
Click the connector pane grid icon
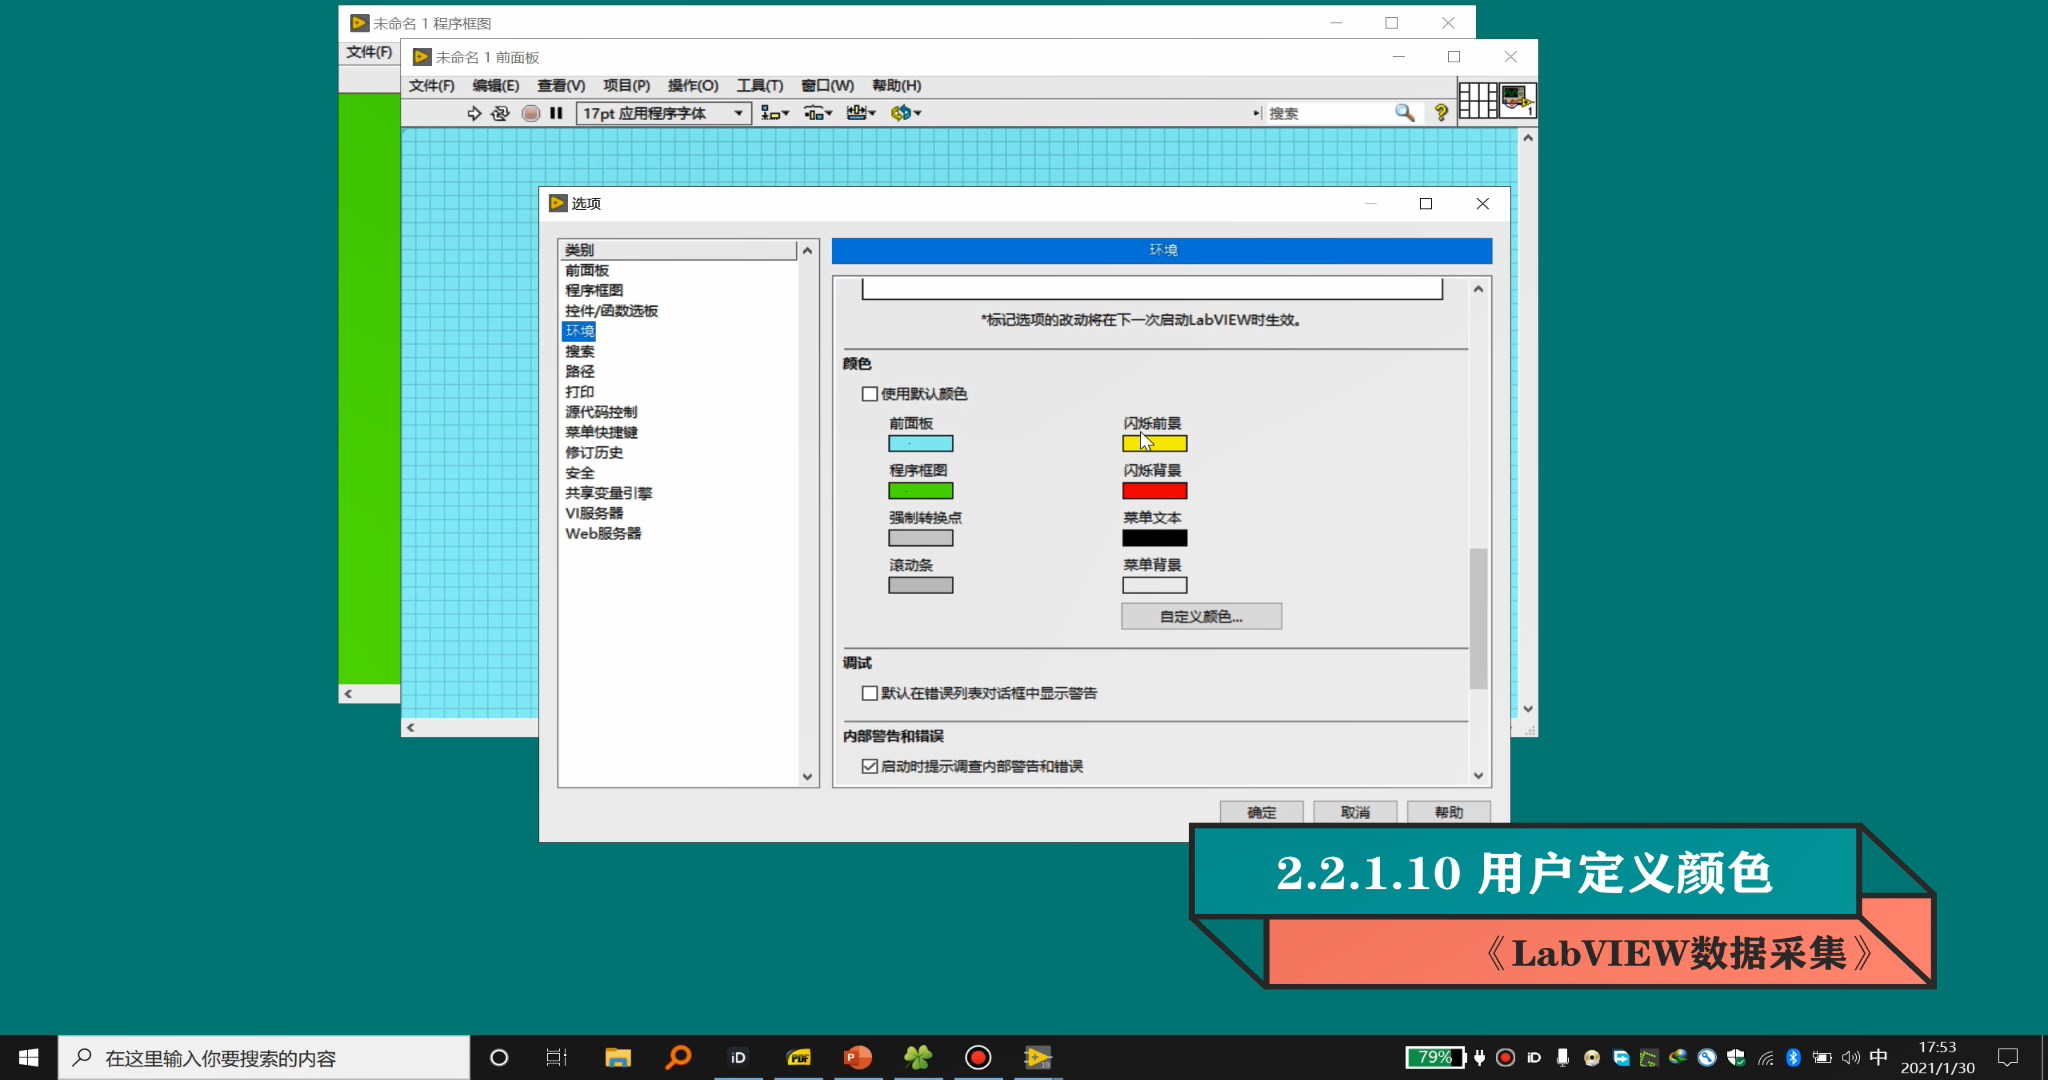click(1477, 100)
